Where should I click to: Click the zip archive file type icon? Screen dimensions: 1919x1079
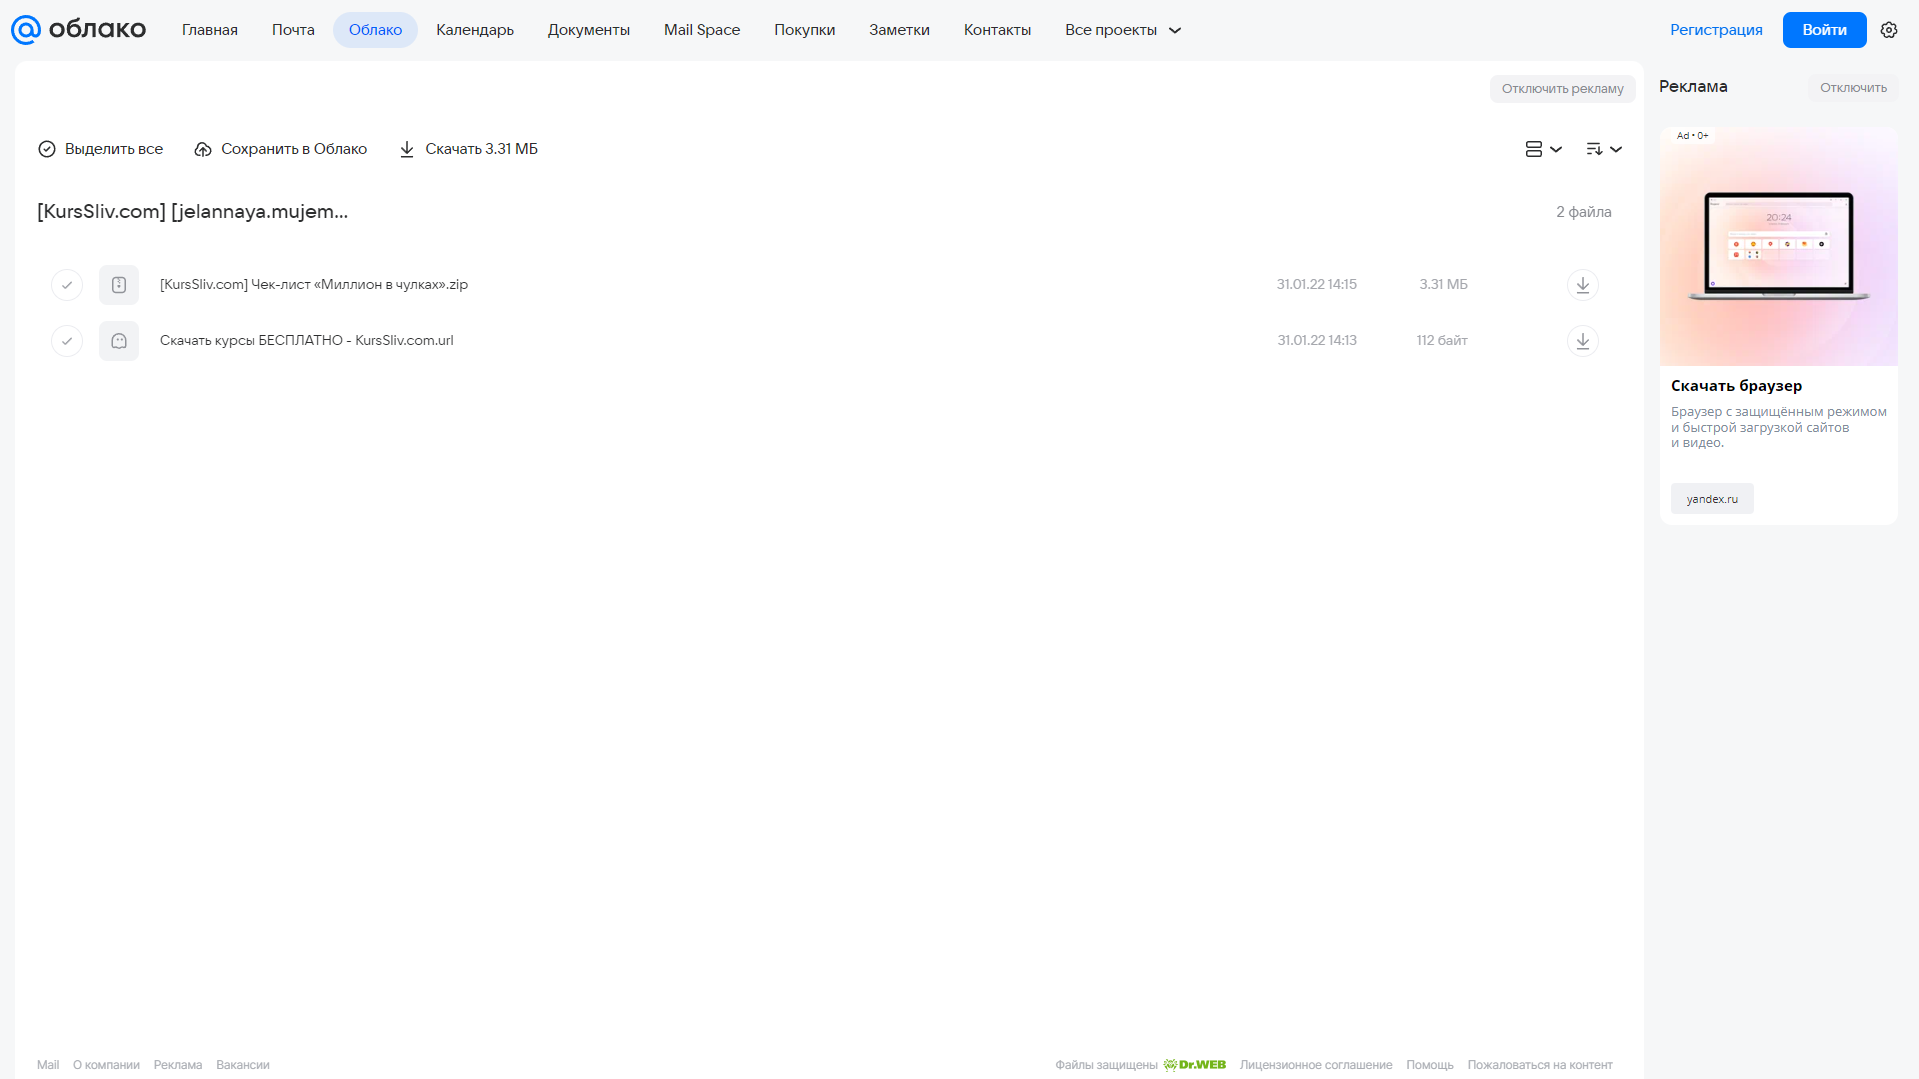(119, 285)
